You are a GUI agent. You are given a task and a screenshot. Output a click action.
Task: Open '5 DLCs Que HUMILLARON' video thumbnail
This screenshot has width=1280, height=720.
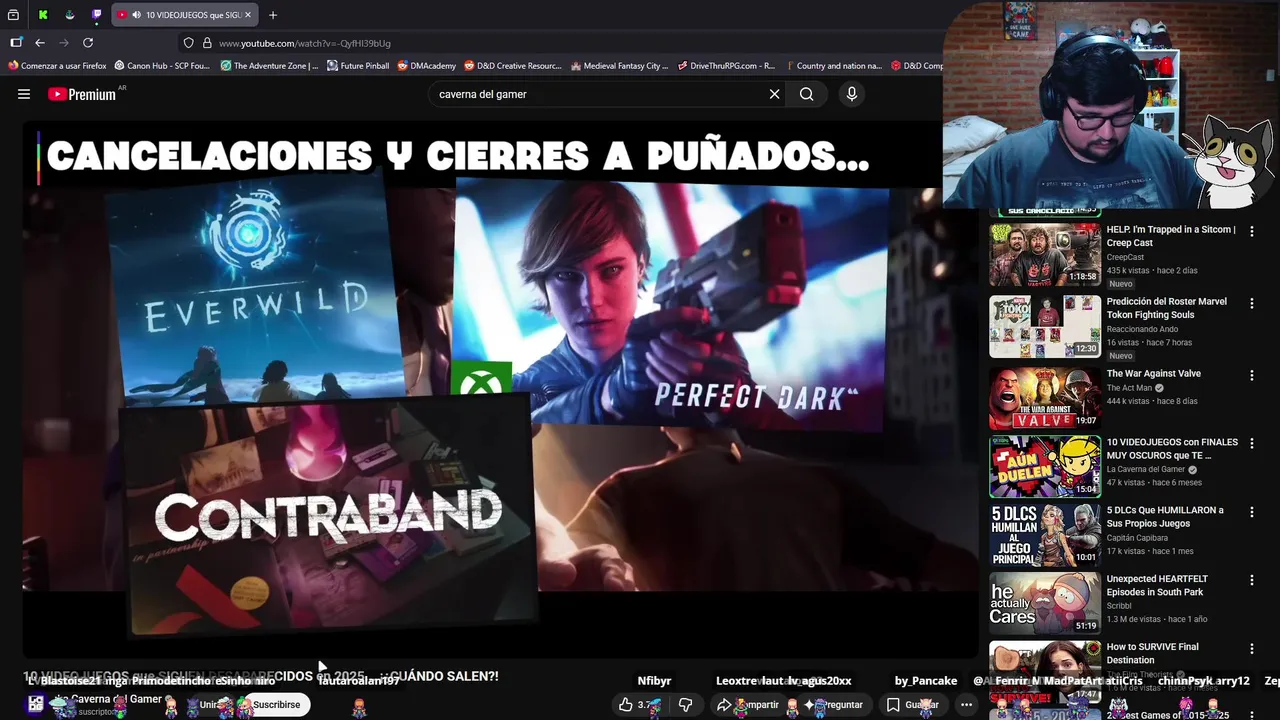tap(1045, 535)
